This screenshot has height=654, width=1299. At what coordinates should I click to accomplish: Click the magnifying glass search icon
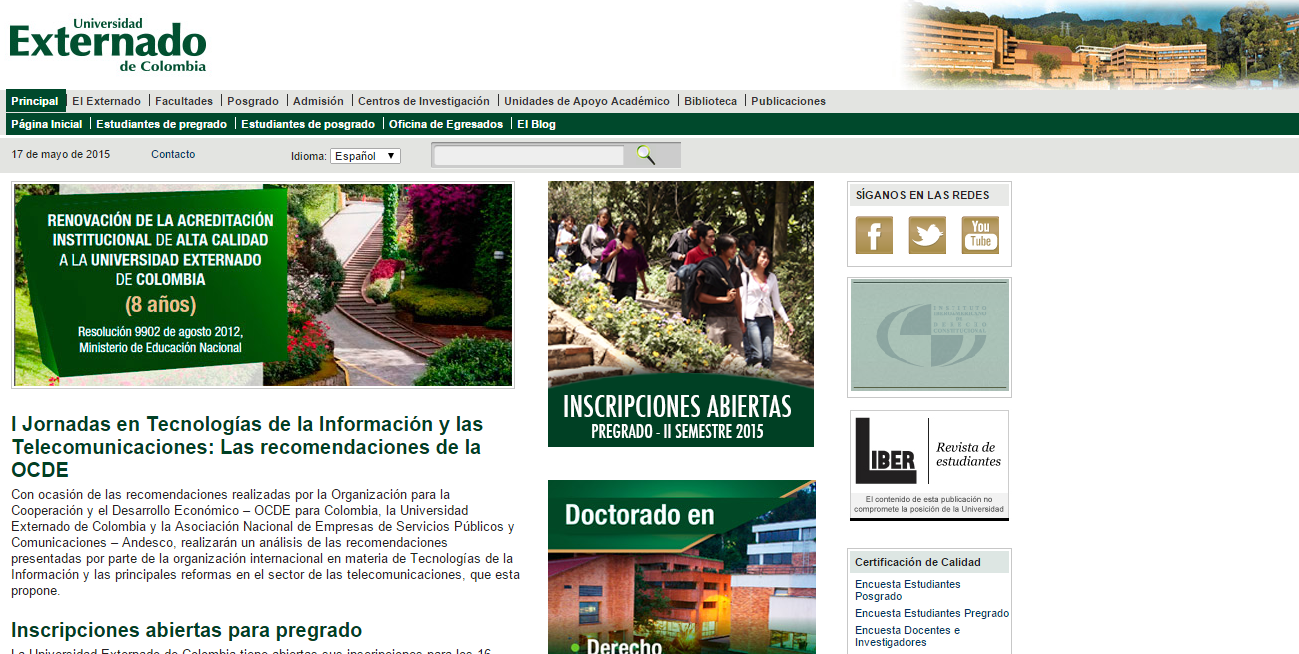646,155
